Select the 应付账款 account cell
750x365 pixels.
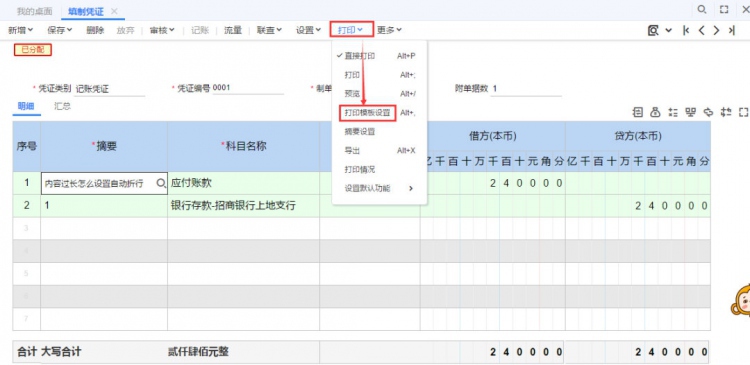point(243,183)
